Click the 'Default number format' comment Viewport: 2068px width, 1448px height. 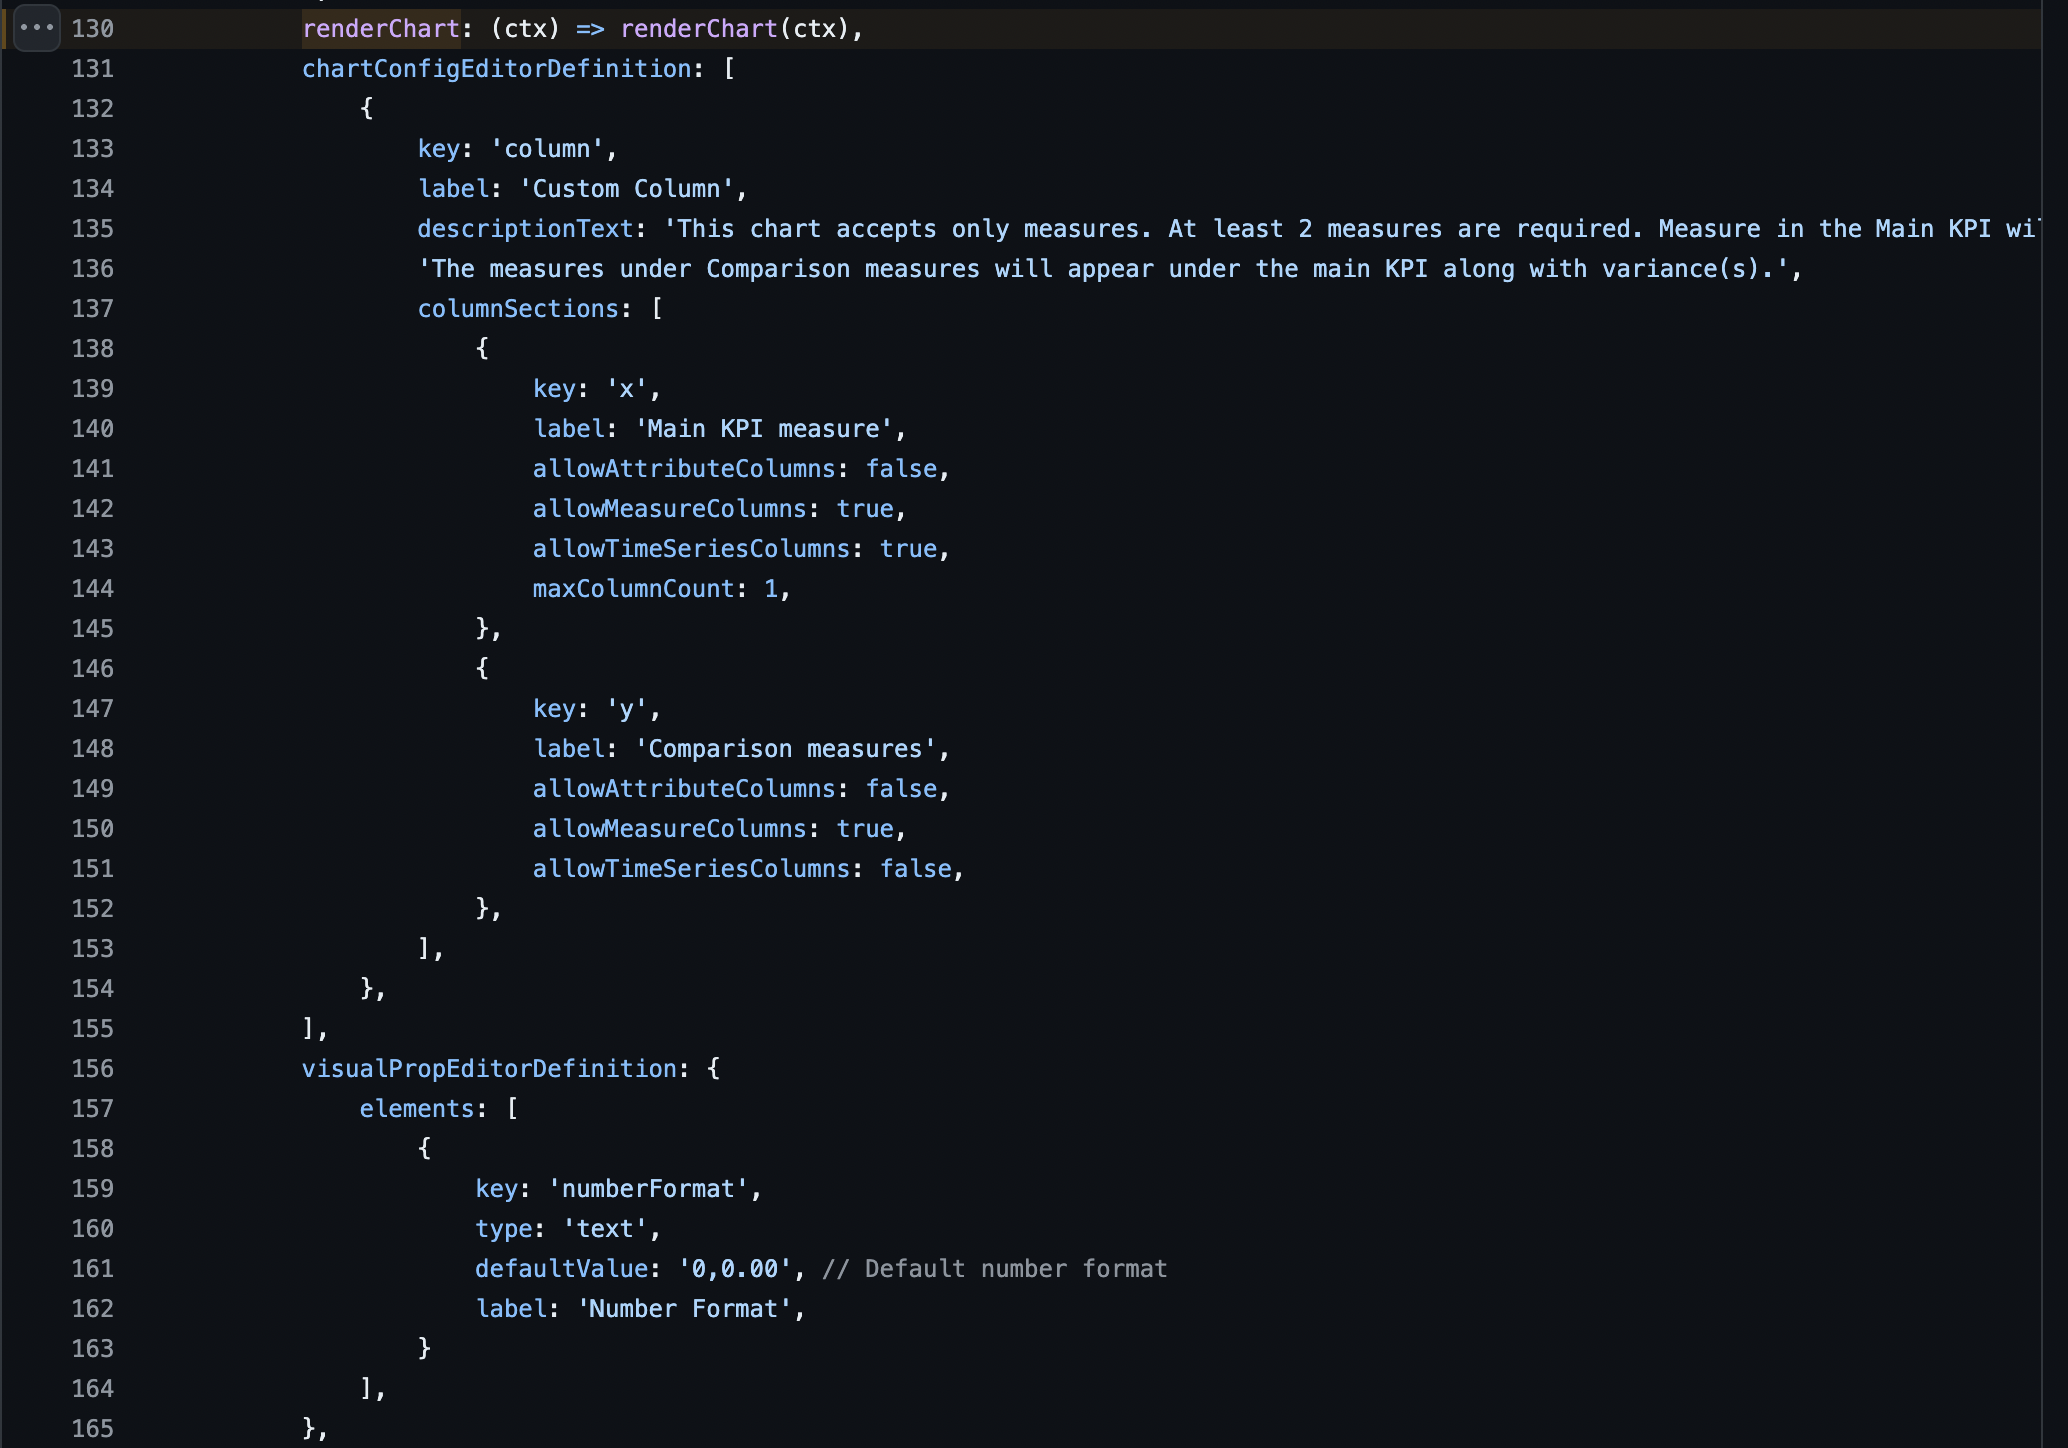995,1268
